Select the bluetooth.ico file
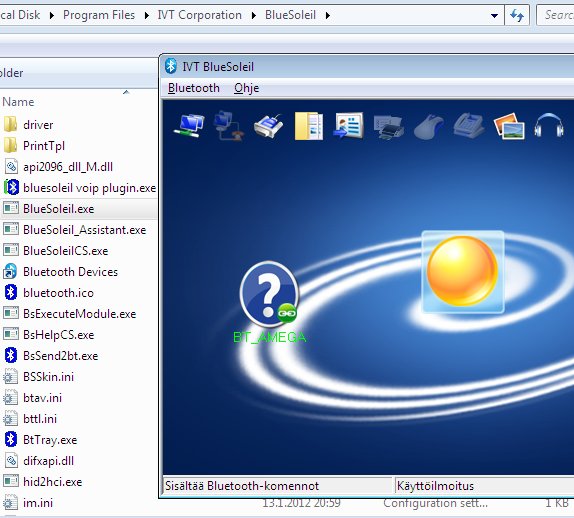 point(58,293)
